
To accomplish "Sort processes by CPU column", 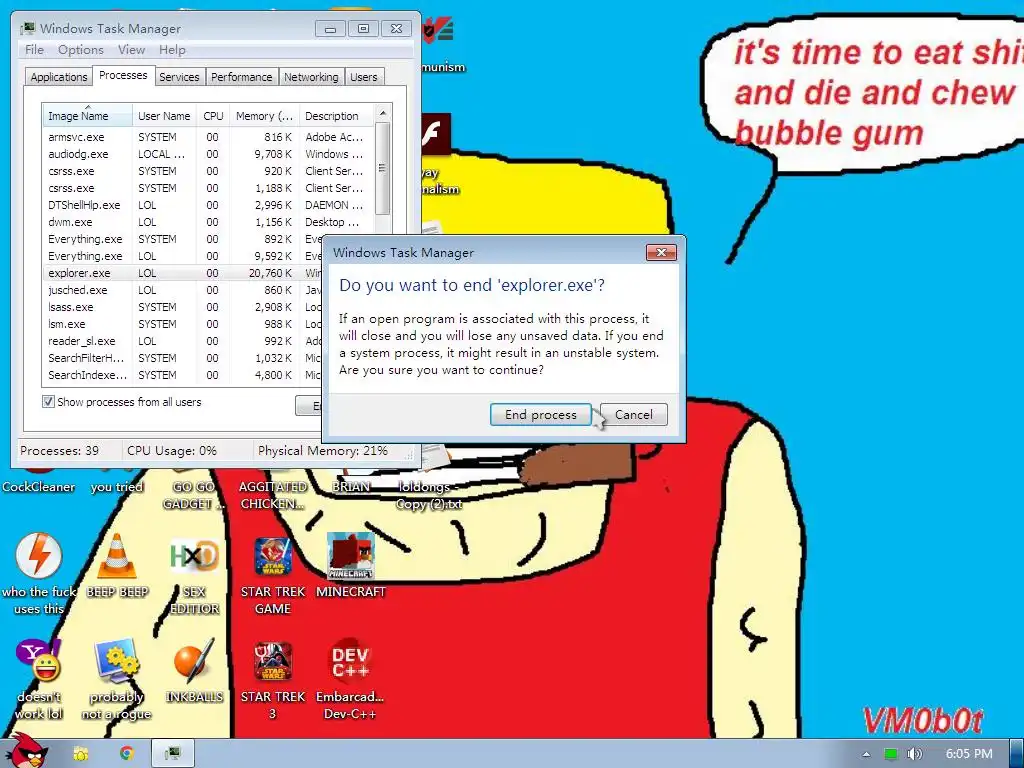I will click(213, 116).
